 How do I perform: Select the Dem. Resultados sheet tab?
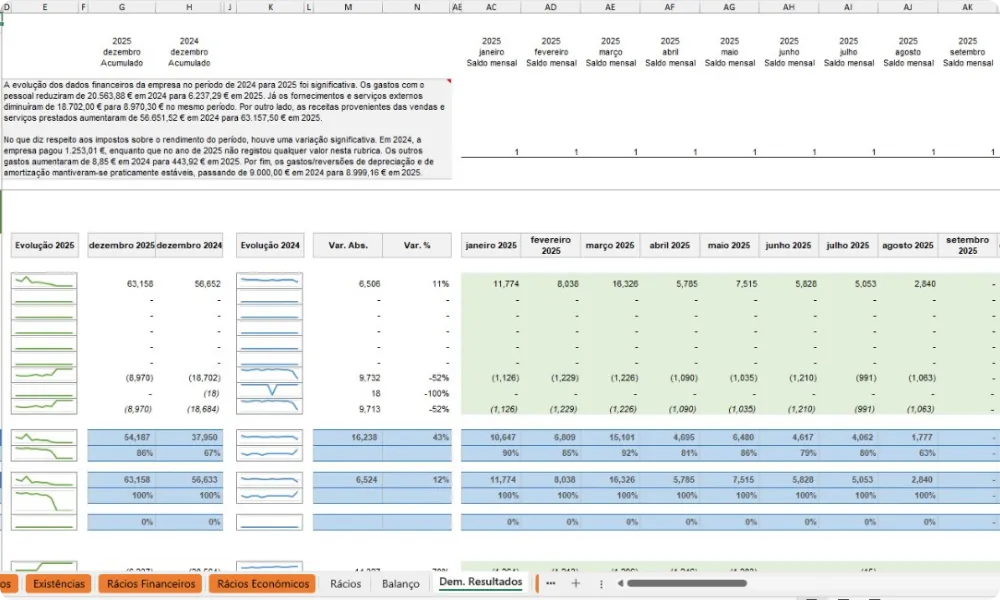tap(481, 582)
